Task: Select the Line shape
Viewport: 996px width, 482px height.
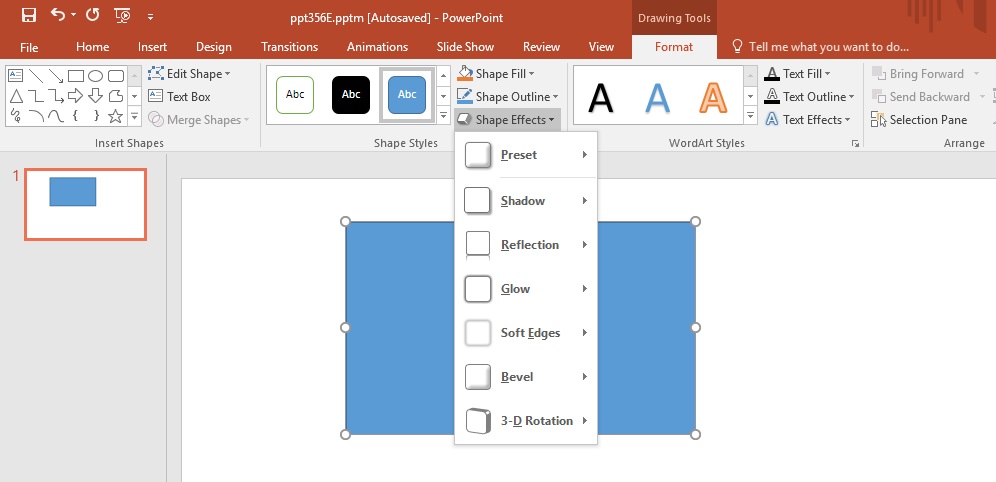Action: coord(36,76)
